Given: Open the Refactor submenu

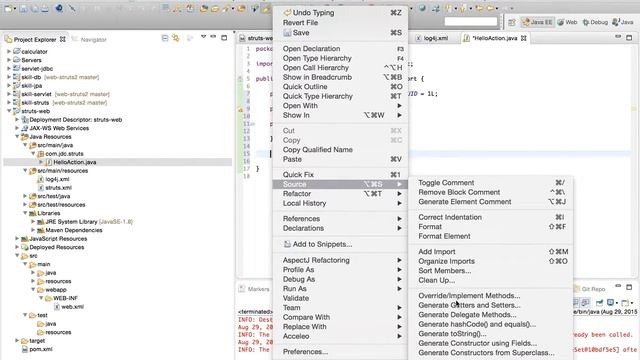Looking at the screenshot, I should tap(340, 194).
